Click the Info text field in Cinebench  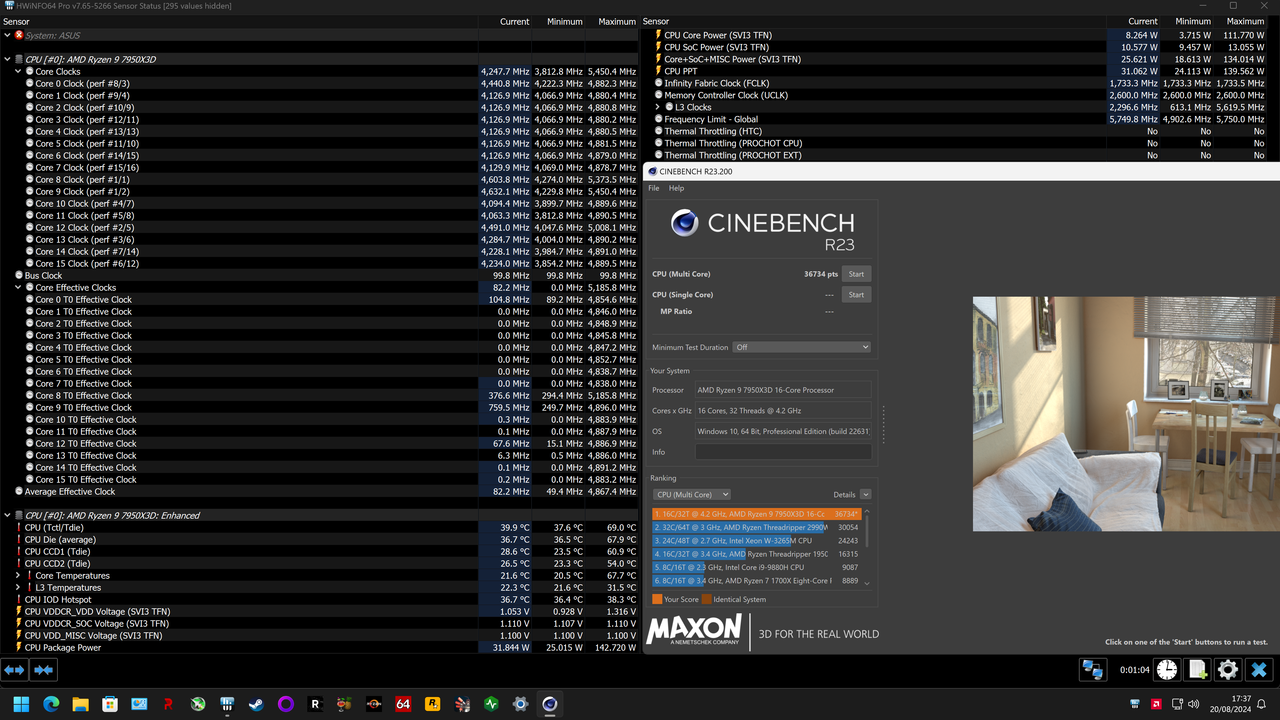pyautogui.click(x=783, y=452)
